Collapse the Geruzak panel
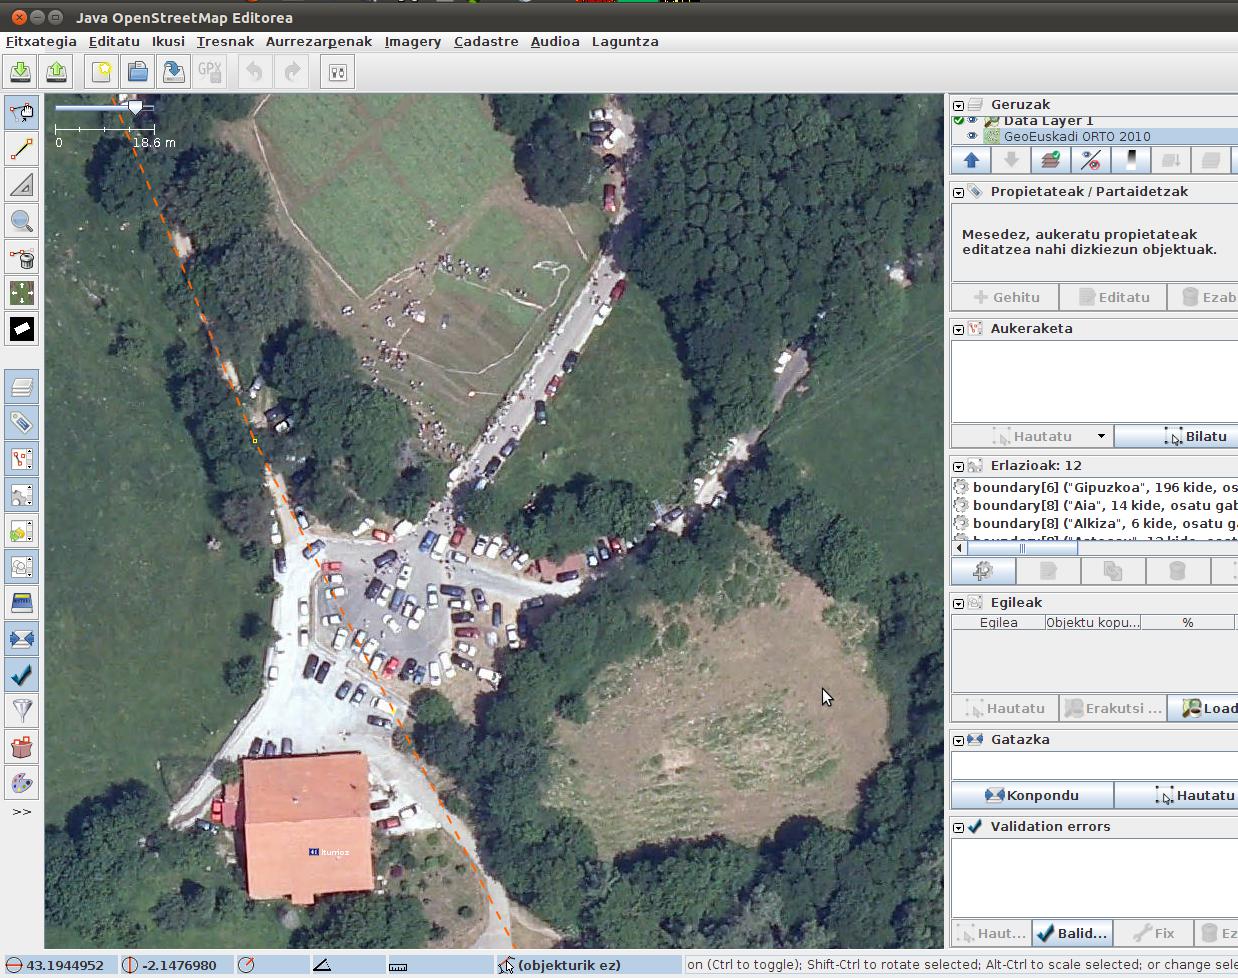This screenshot has width=1238, height=978. [x=958, y=105]
